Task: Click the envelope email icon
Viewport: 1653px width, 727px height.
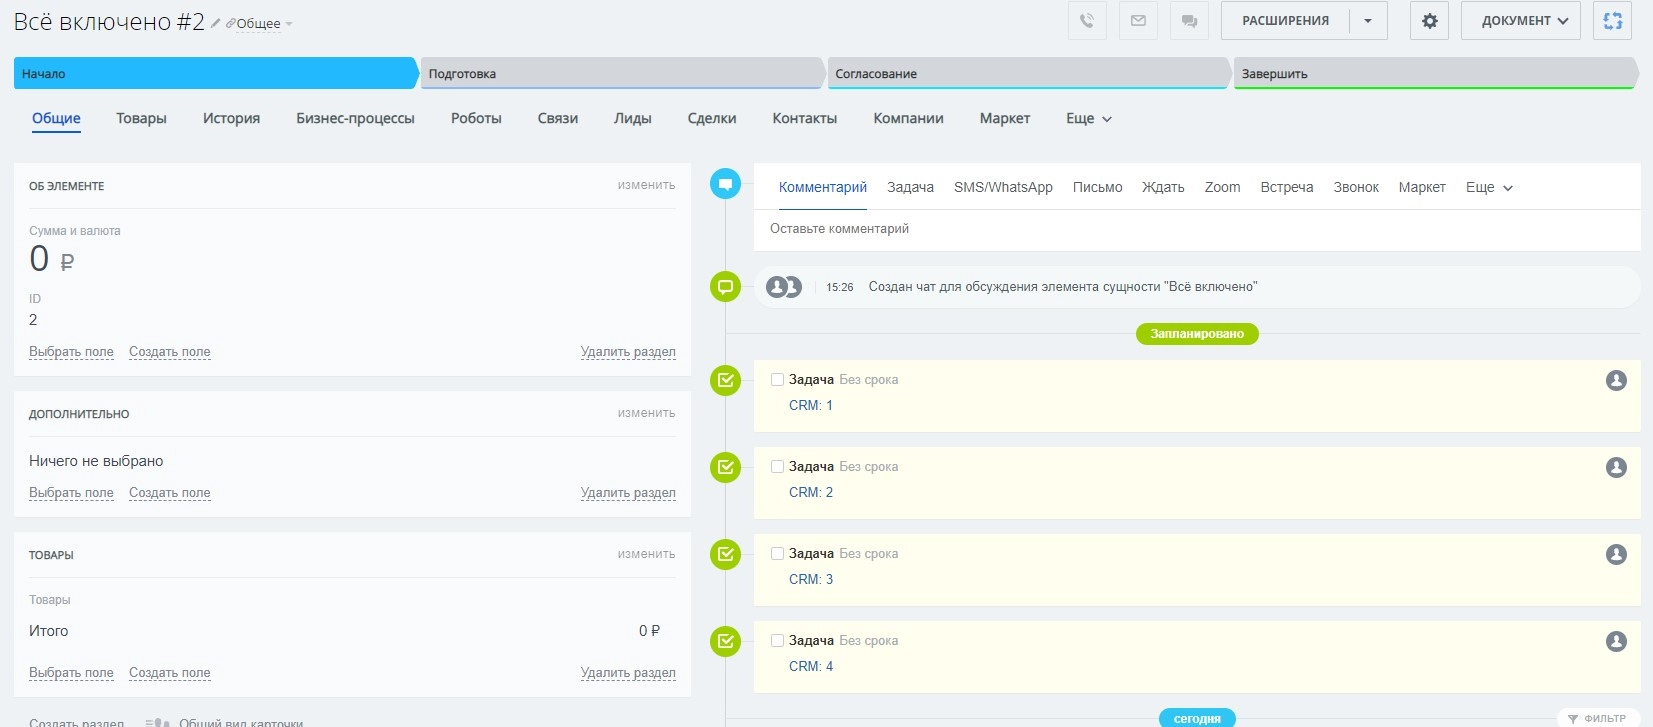Action: [1138, 21]
